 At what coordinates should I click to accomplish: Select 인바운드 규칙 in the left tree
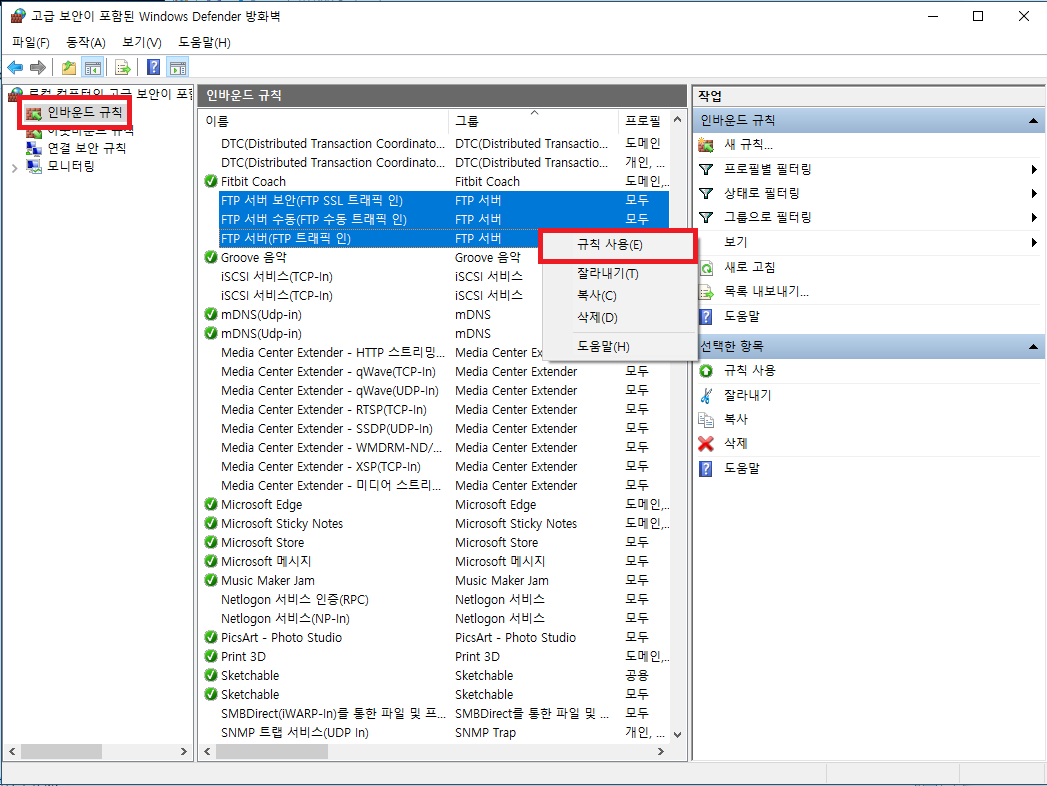[85, 112]
